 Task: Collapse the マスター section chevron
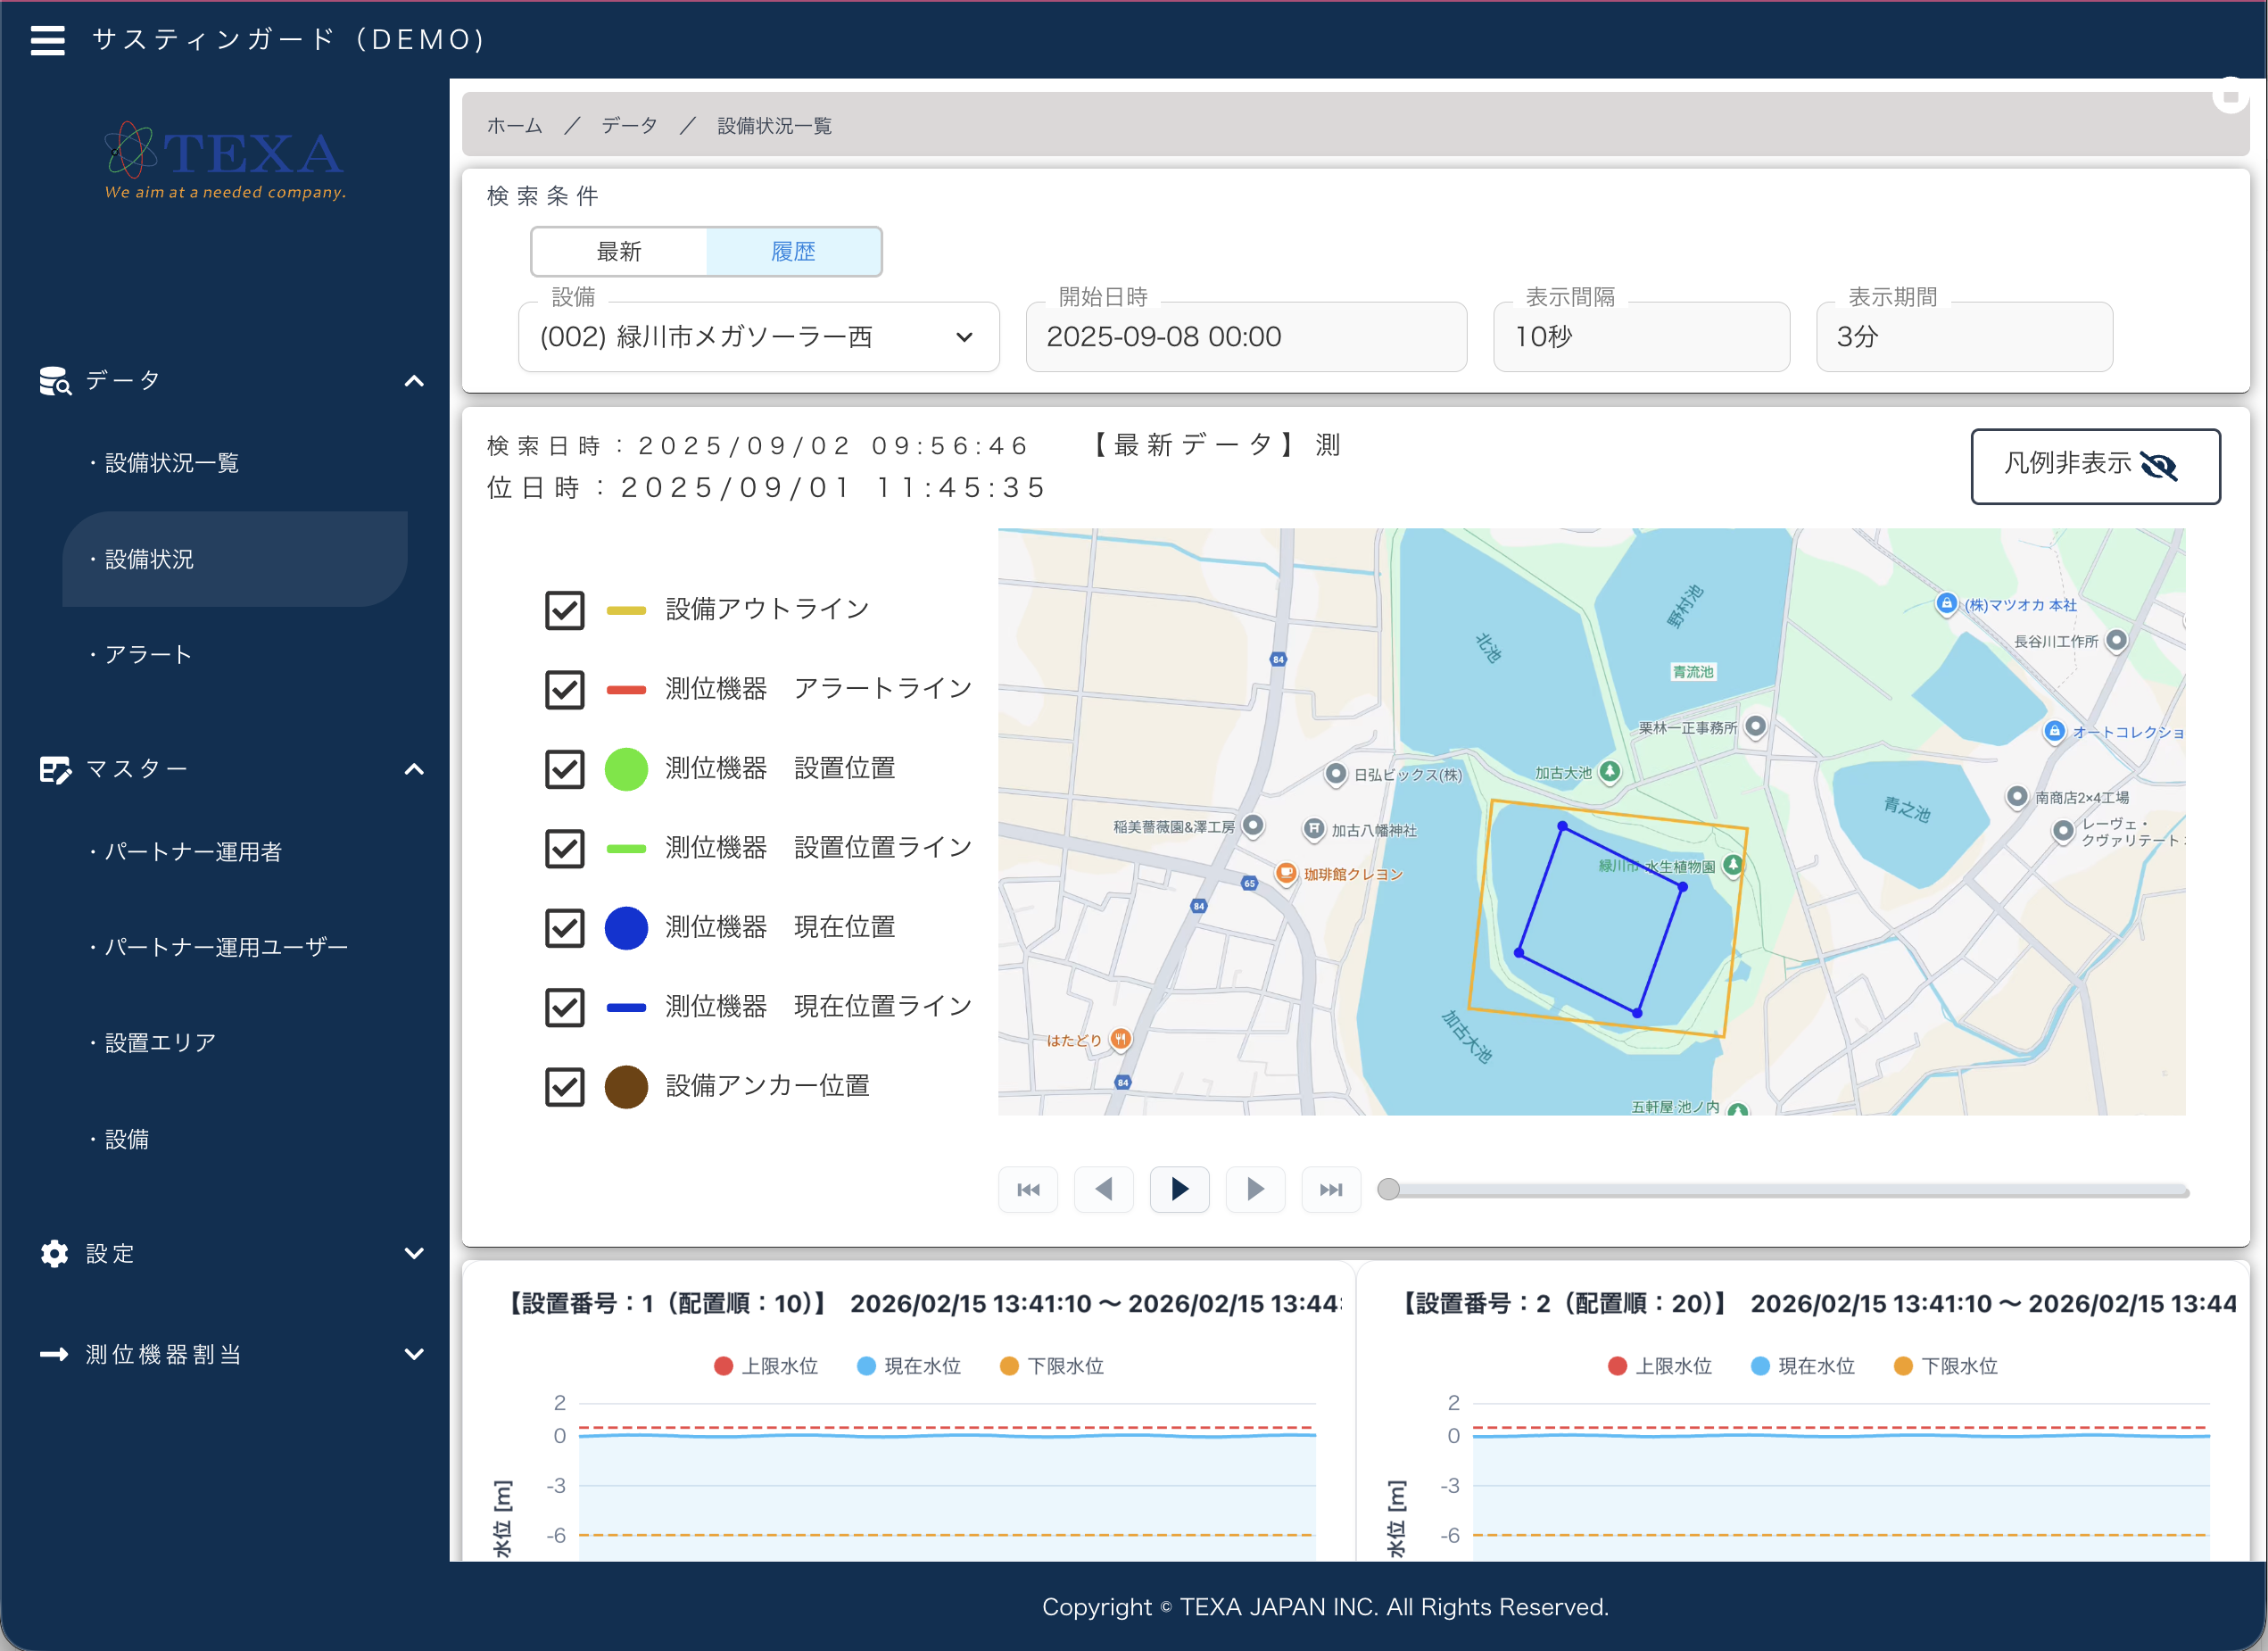pyautogui.click(x=414, y=770)
